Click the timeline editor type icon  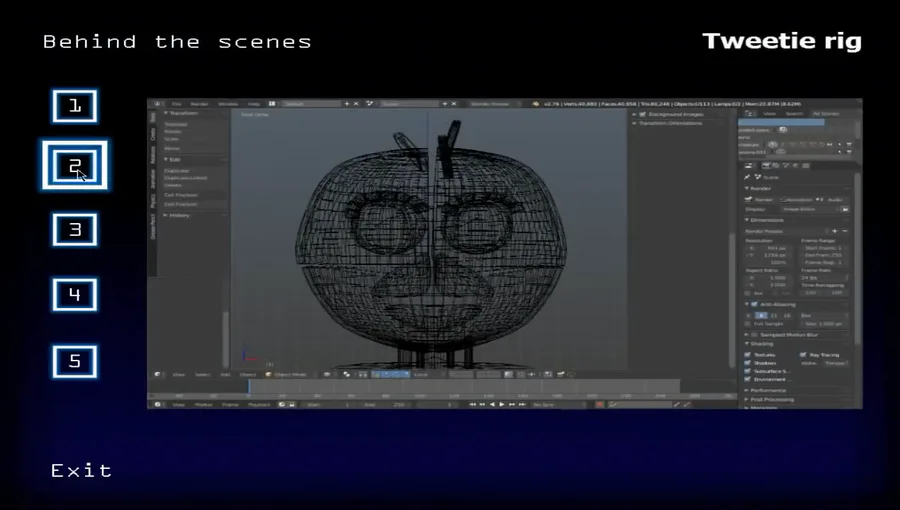click(x=157, y=404)
